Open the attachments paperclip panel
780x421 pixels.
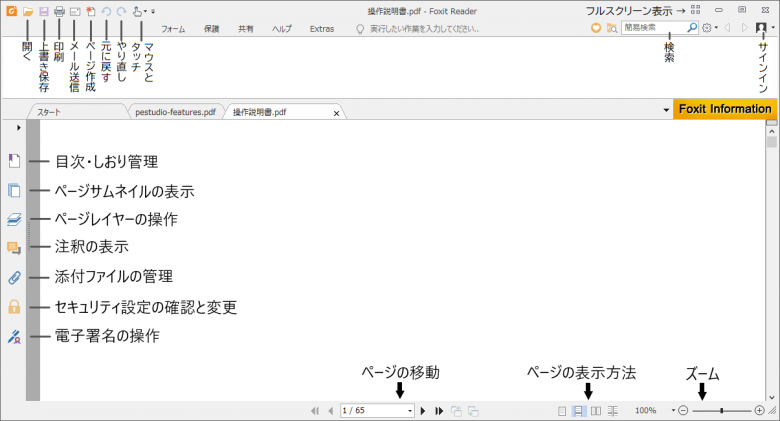click(14, 277)
